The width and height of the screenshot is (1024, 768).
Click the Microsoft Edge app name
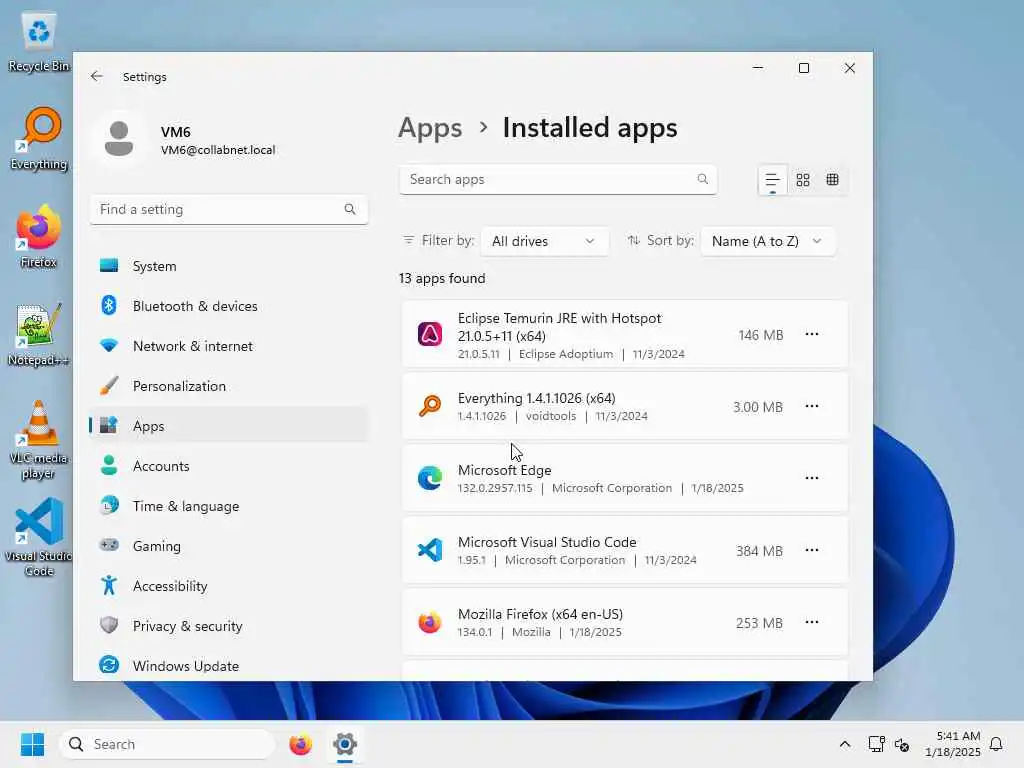[504, 470]
